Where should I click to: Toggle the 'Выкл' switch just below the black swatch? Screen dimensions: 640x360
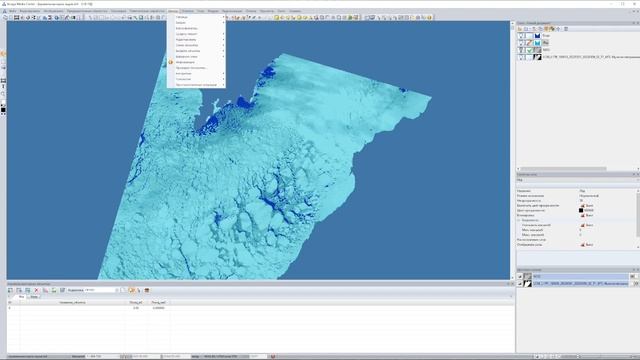[587, 215]
